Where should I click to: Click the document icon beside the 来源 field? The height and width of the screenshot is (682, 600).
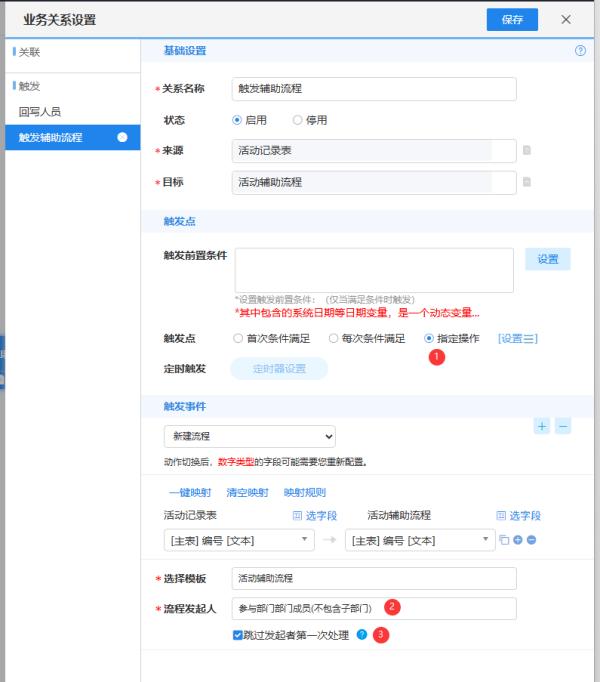click(527, 151)
